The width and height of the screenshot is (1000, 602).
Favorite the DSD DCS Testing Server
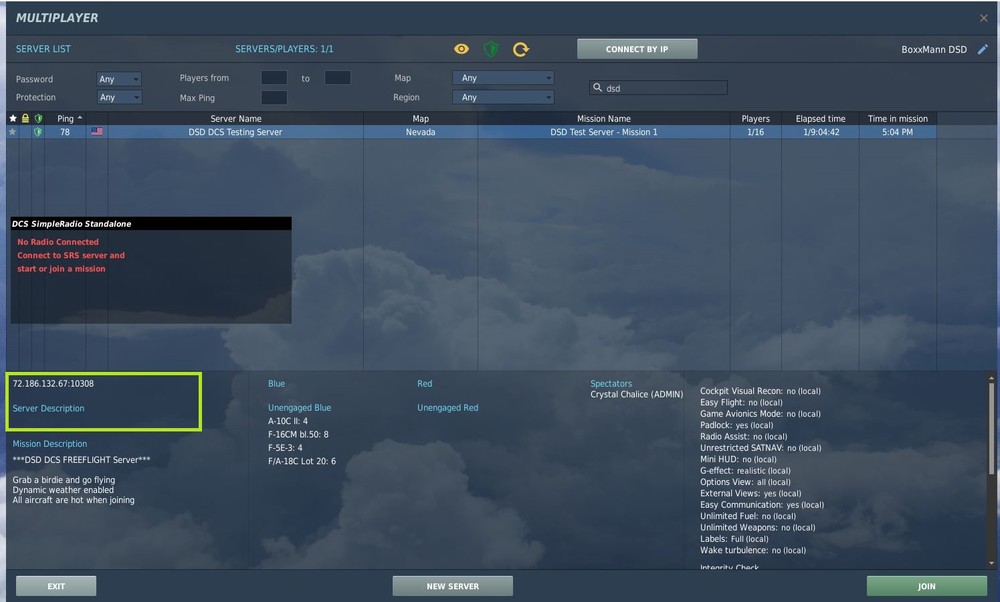pos(10,131)
